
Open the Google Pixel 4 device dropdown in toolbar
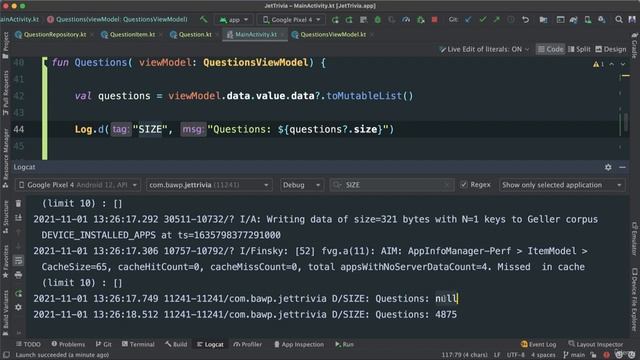pos(292,20)
